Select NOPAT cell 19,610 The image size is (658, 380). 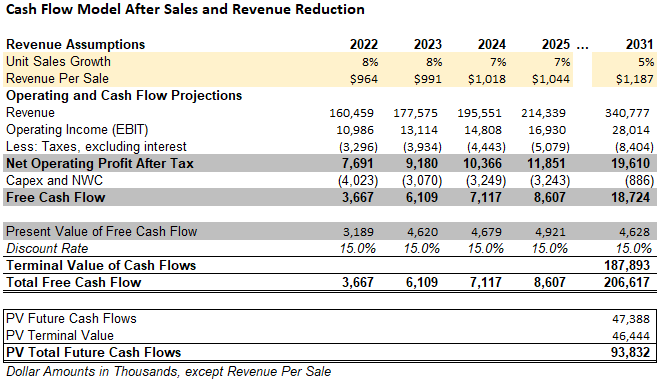click(630, 164)
